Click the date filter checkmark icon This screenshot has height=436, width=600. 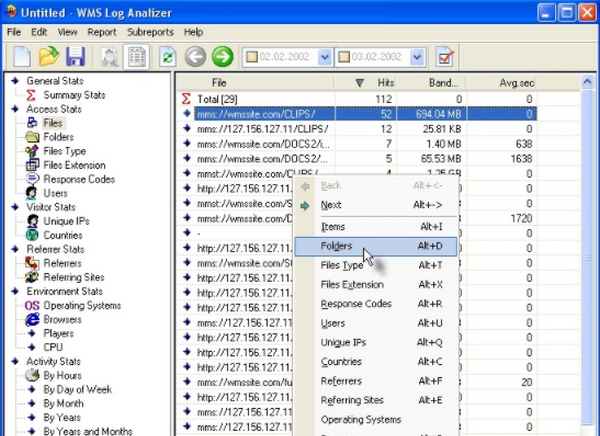click(x=446, y=57)
